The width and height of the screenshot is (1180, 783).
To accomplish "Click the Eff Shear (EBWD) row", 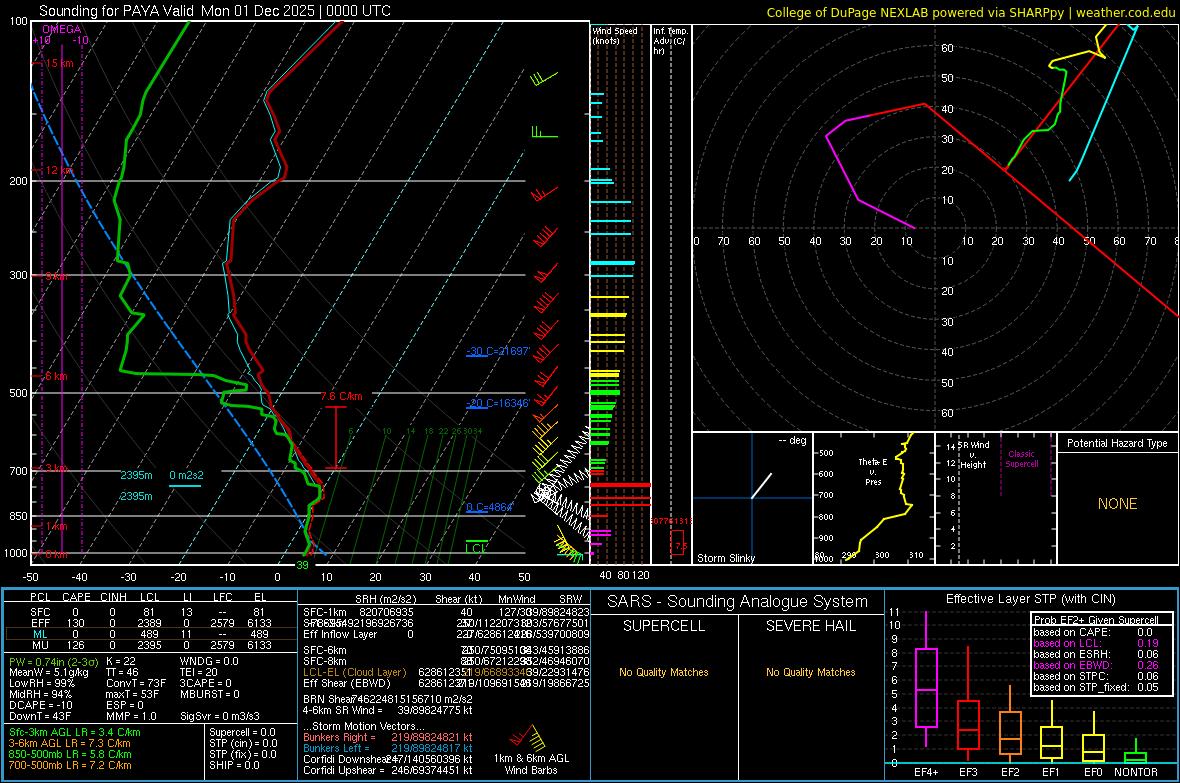I will 446,684.
